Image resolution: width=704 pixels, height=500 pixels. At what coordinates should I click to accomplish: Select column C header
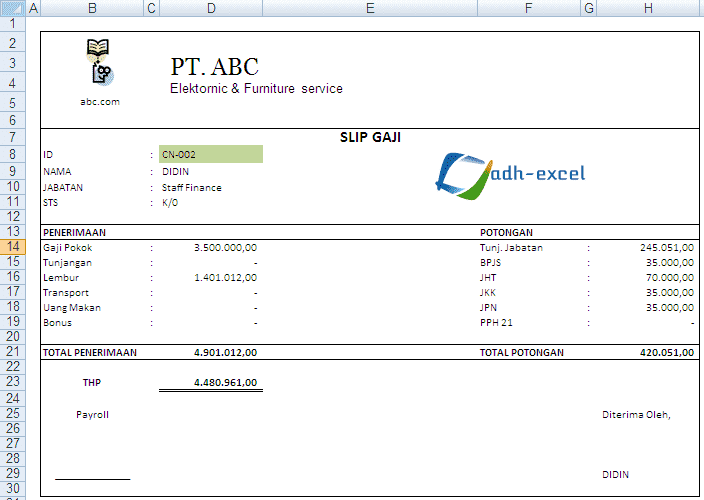click(151, 8)
